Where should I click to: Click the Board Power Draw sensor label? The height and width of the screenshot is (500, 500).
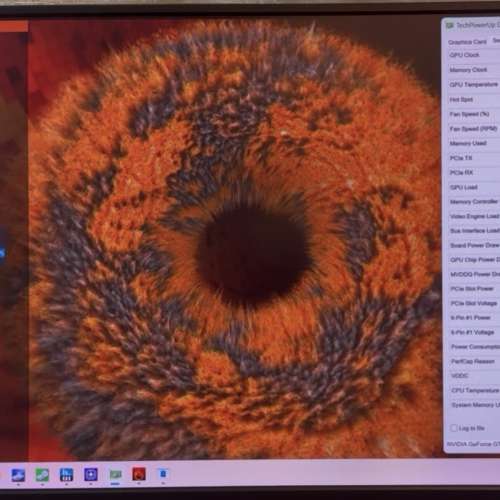pos(475,245)
